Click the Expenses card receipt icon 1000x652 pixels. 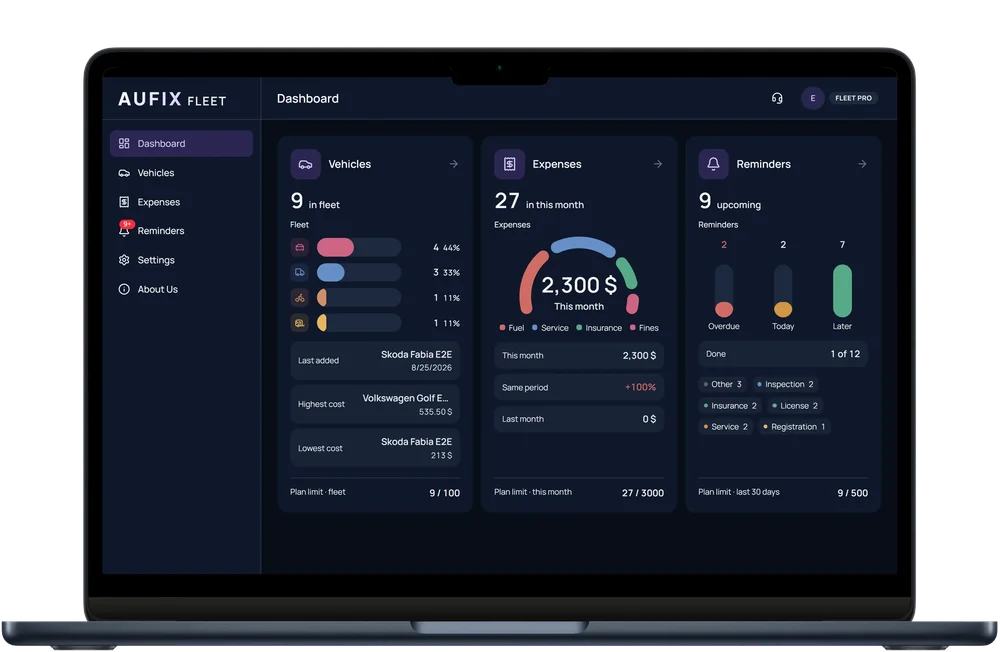[x=510, y=165]
